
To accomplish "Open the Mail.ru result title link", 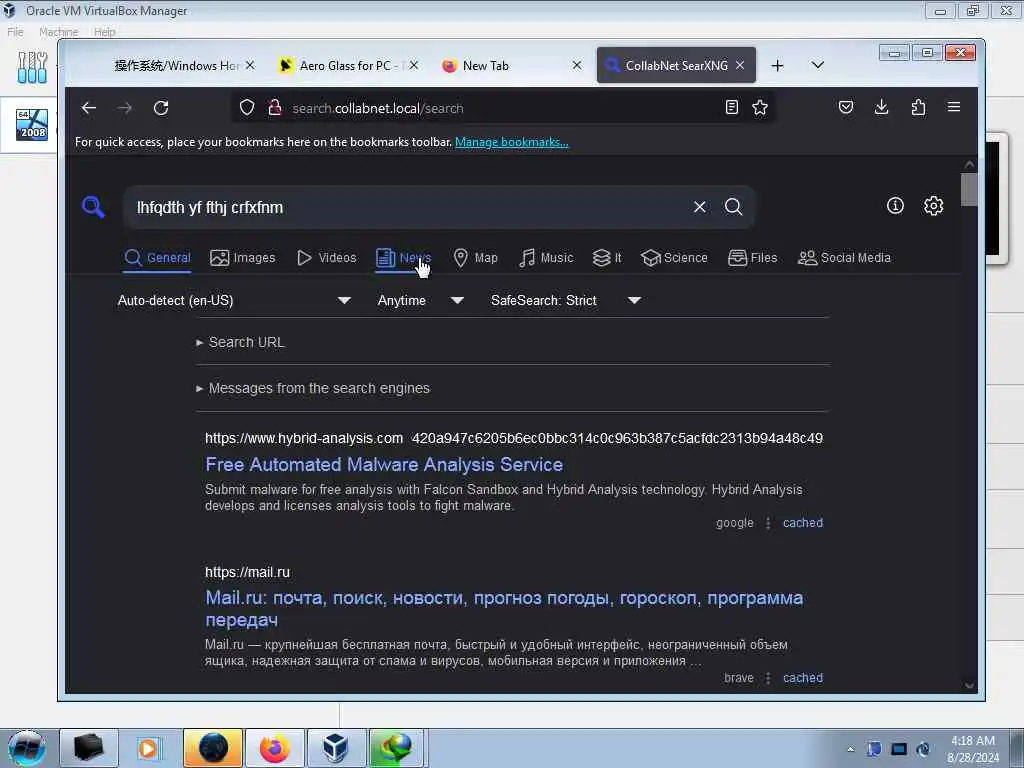I will tap(504, 609).
